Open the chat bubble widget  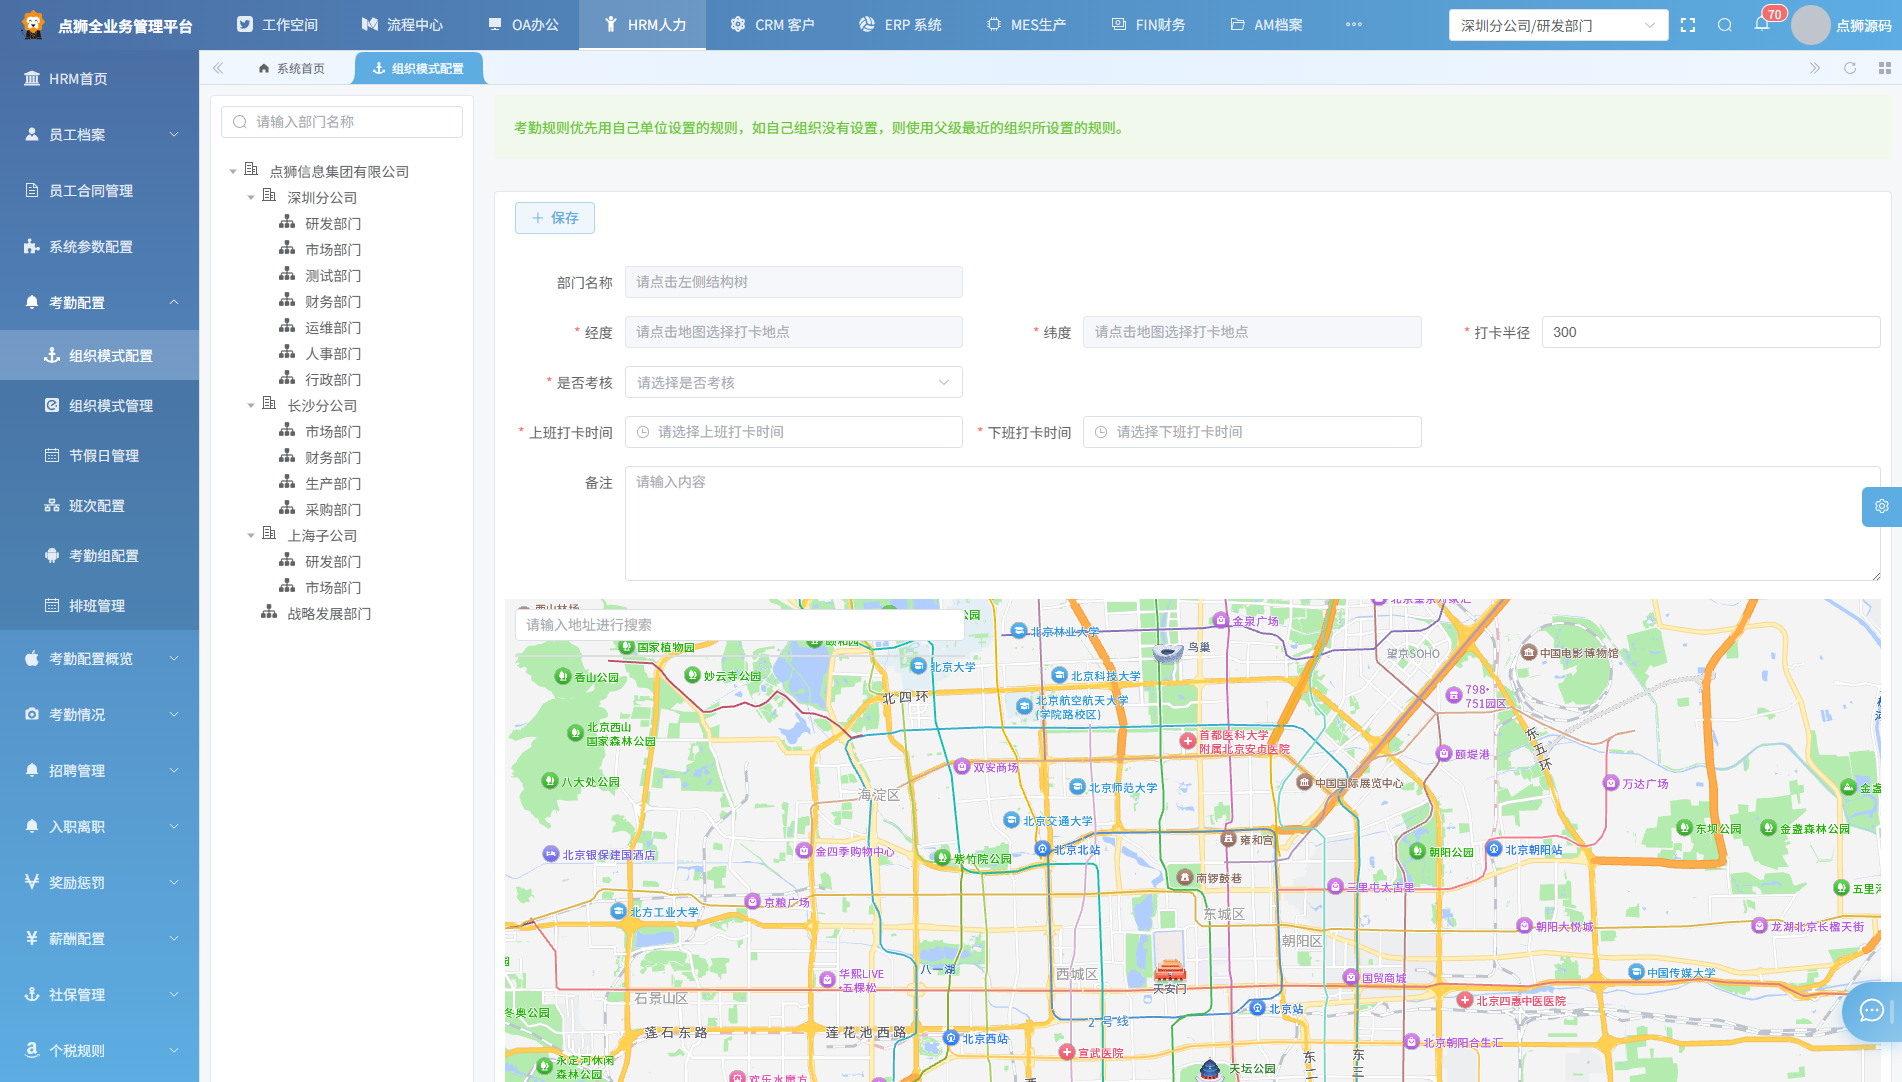1871,1011
